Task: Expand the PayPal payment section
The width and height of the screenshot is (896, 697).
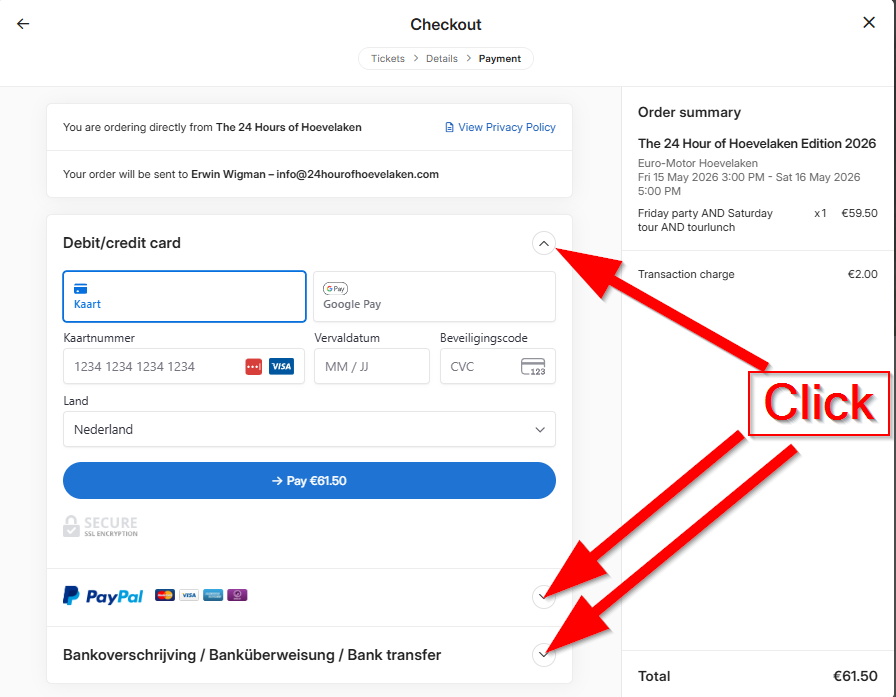Action: pyautogui.click(x=543, y=597)
